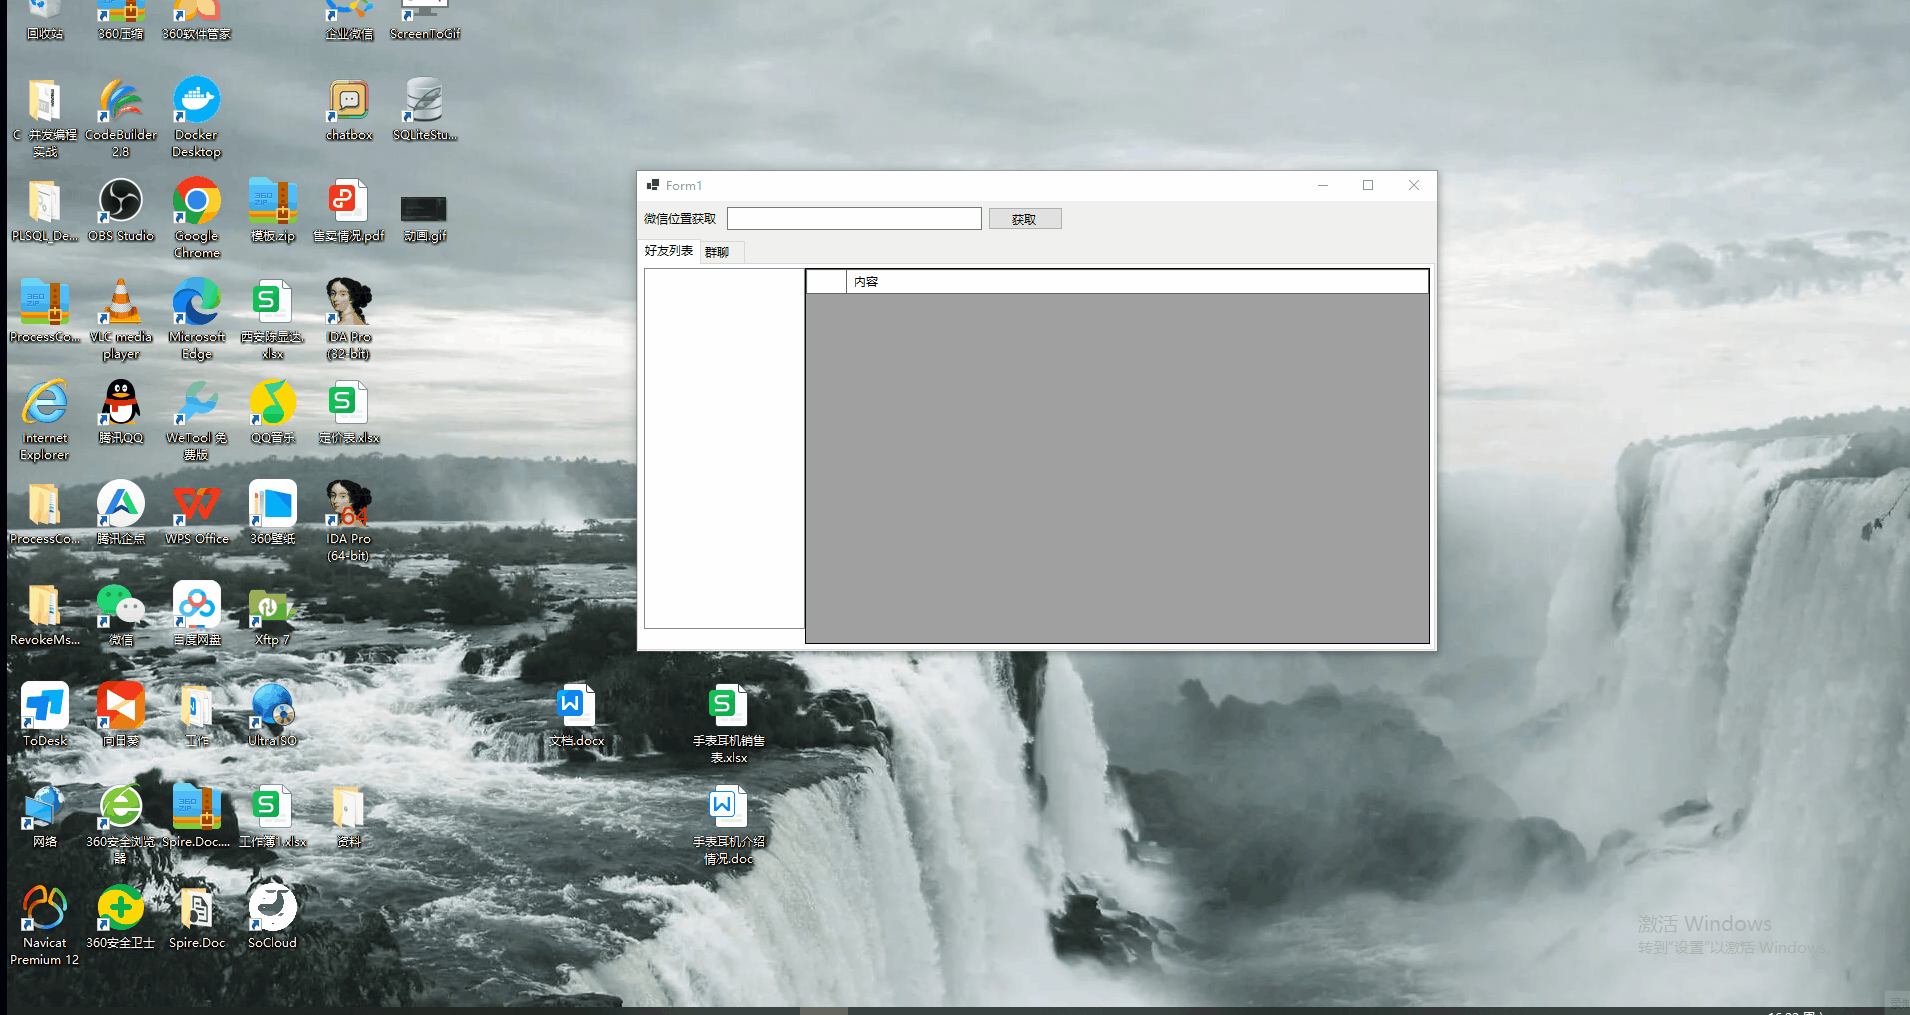
Task: Select the 好友列表 tab
Action: (x=668, y=251)
